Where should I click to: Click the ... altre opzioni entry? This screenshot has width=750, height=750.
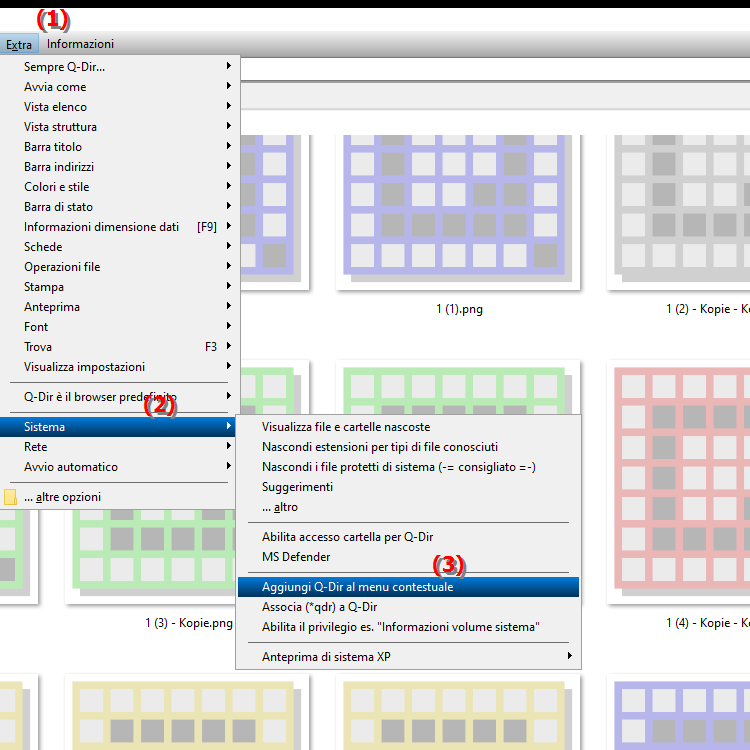pyautogui.click(x=120, y=497)
